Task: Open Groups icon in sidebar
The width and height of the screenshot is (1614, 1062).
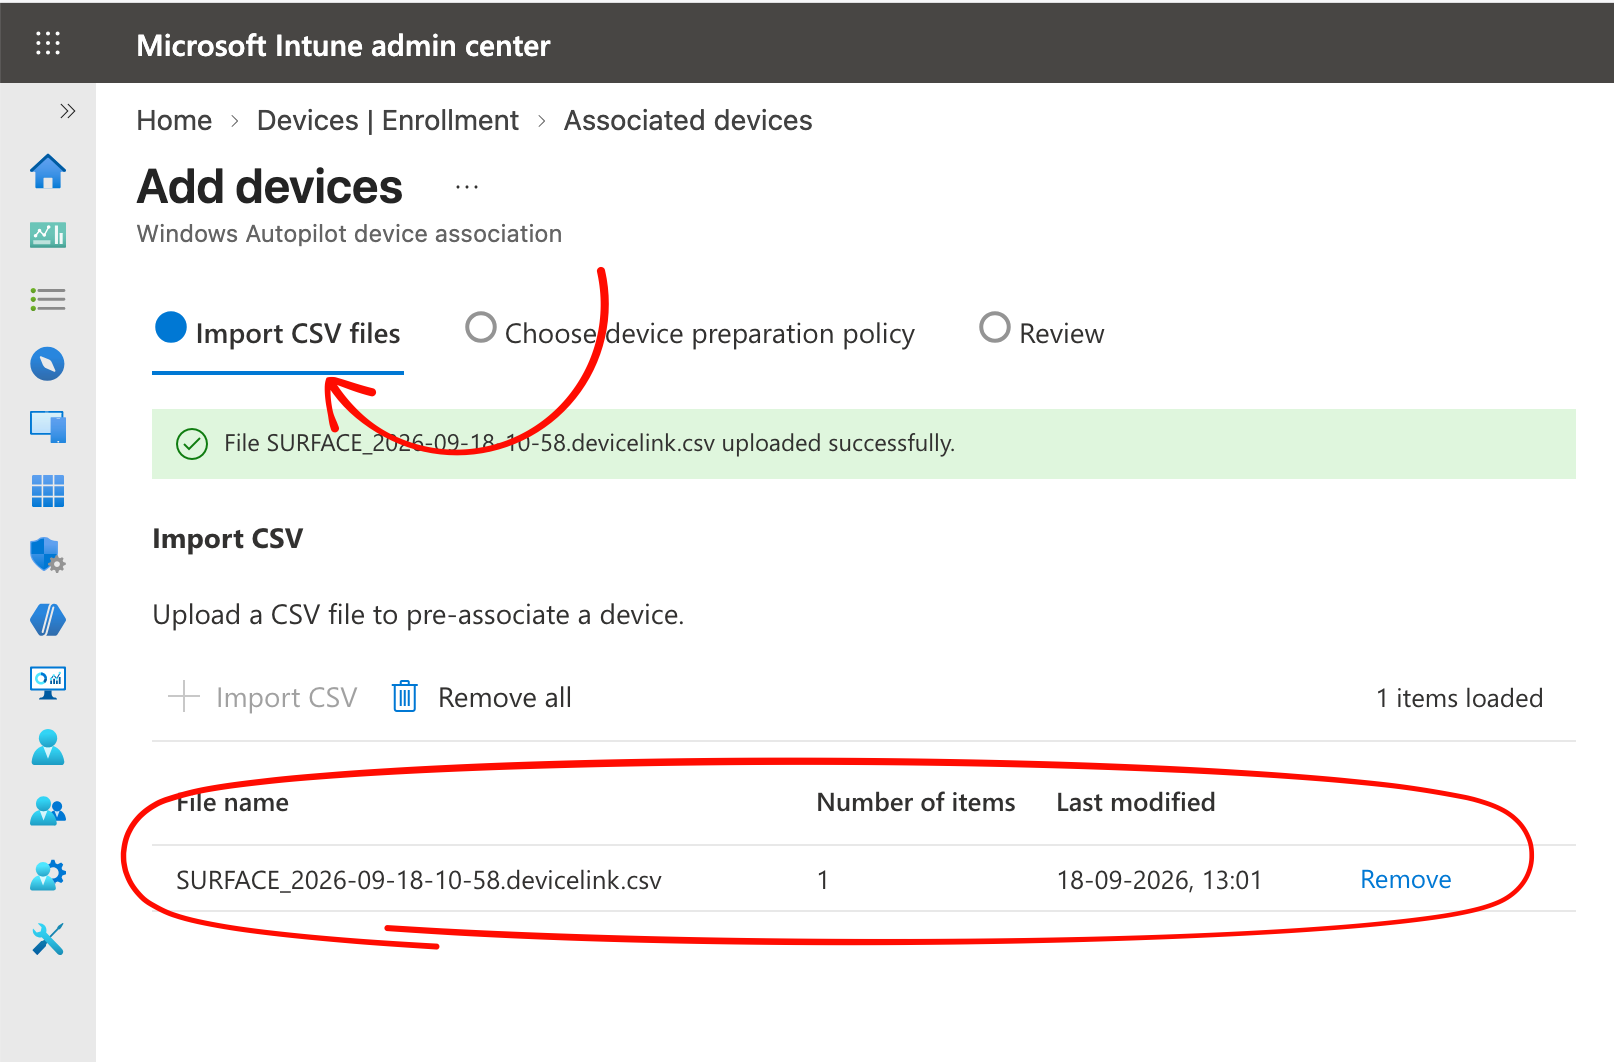Action: coord(48,811)
